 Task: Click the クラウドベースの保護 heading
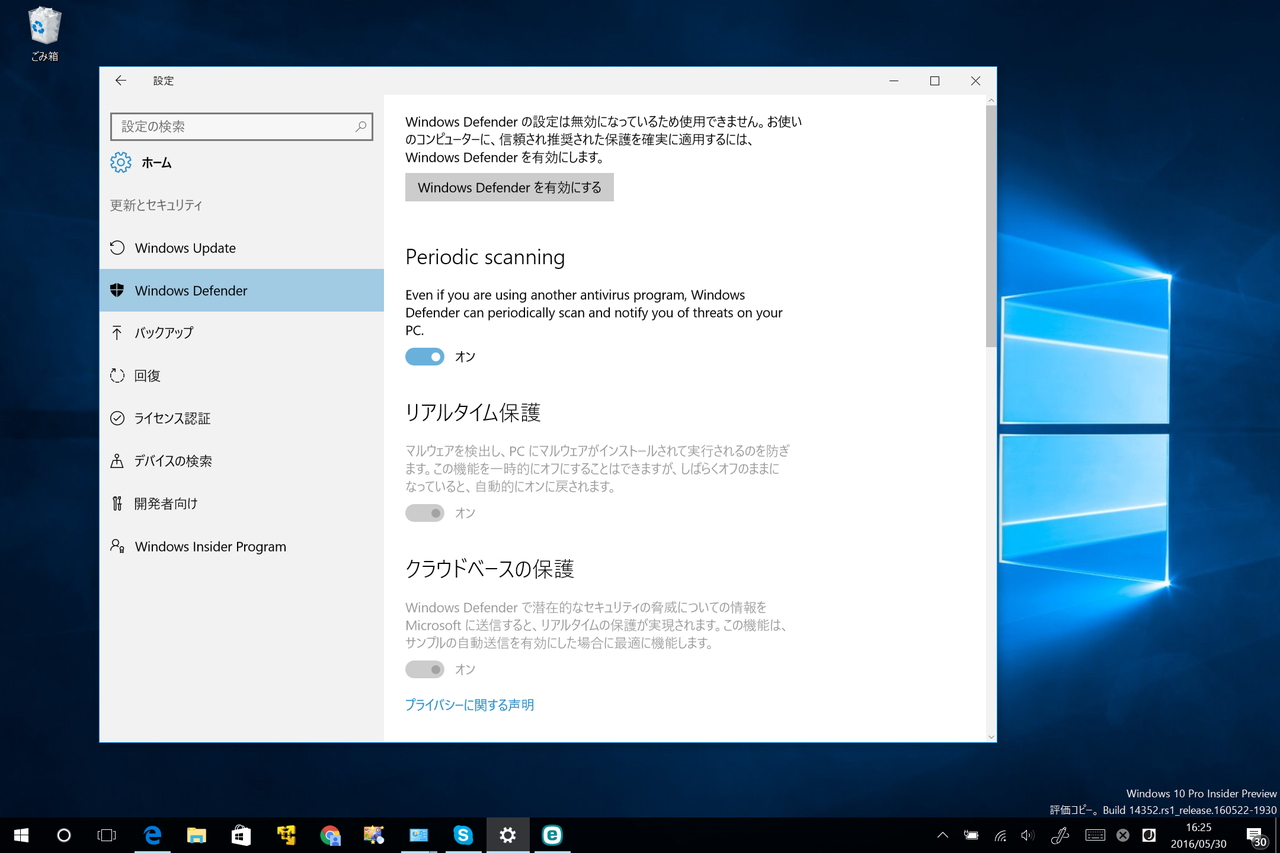[x=490, y=569]
